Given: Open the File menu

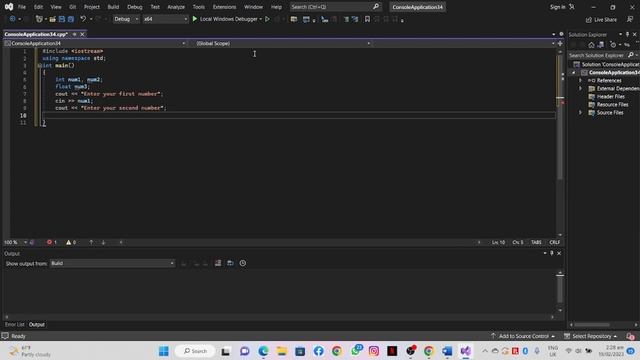Looking at the screenshot, I should [x=22, y=7].
